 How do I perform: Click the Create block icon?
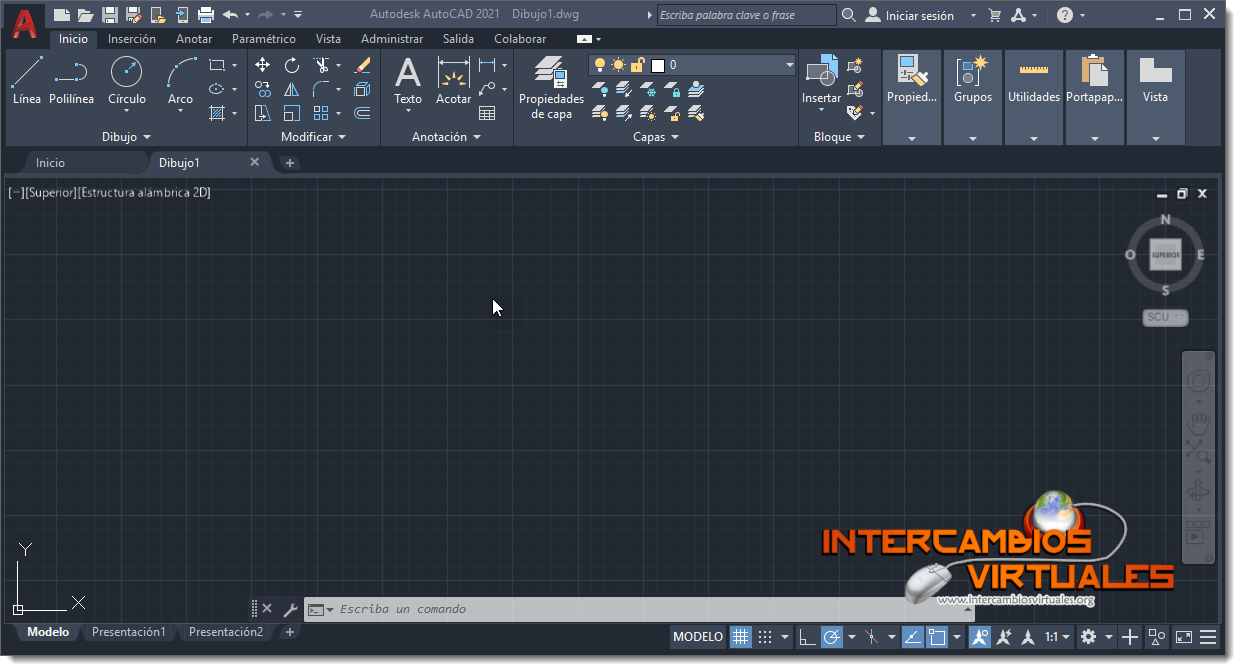(854, 66)
